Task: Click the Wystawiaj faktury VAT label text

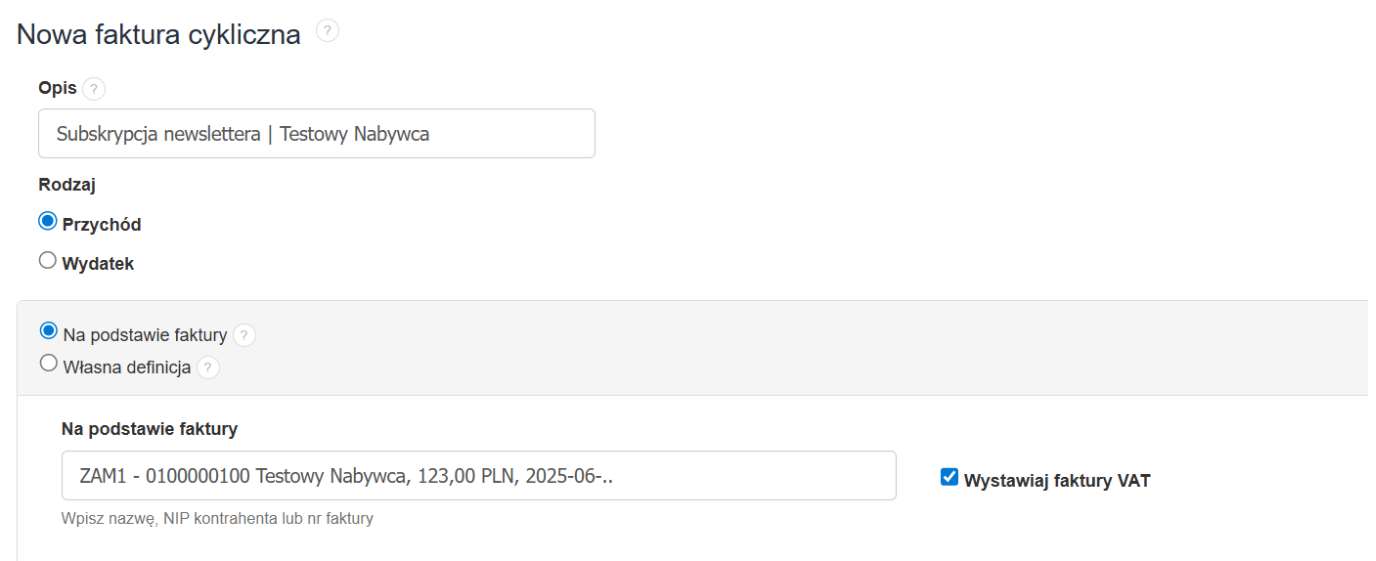Action: 1057,481
